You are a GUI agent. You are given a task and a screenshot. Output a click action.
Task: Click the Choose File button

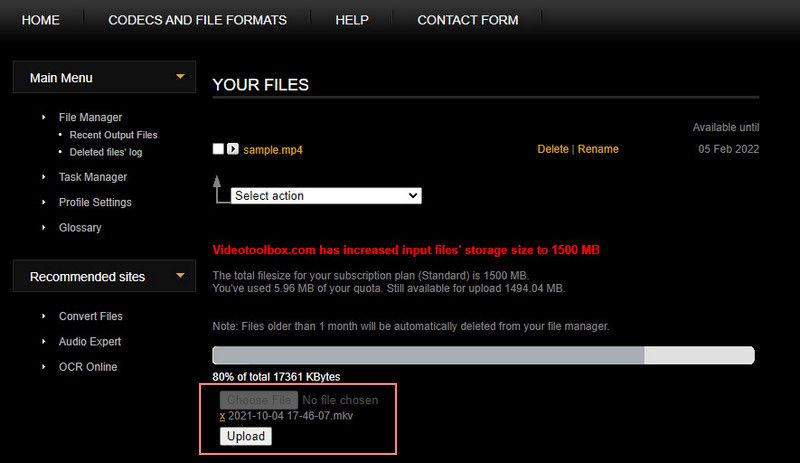pyautogui.click(x=258, y=400)
